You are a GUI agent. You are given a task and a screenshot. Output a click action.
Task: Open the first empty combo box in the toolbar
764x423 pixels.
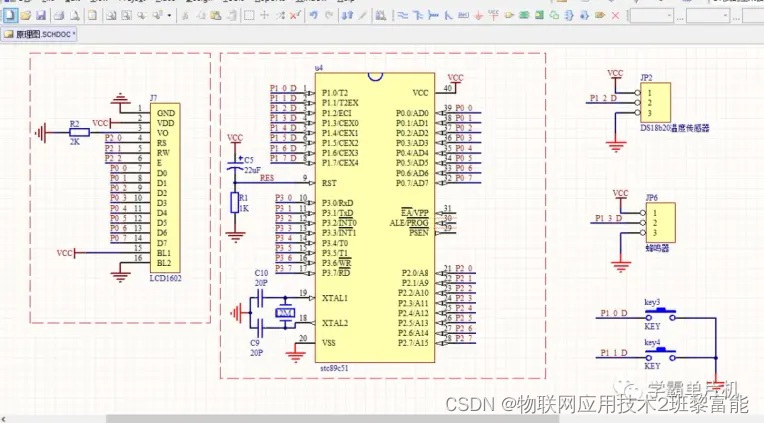point(652,16)
